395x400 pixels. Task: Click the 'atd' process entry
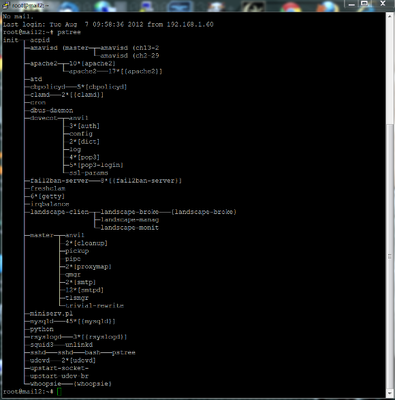pos(36,79)
